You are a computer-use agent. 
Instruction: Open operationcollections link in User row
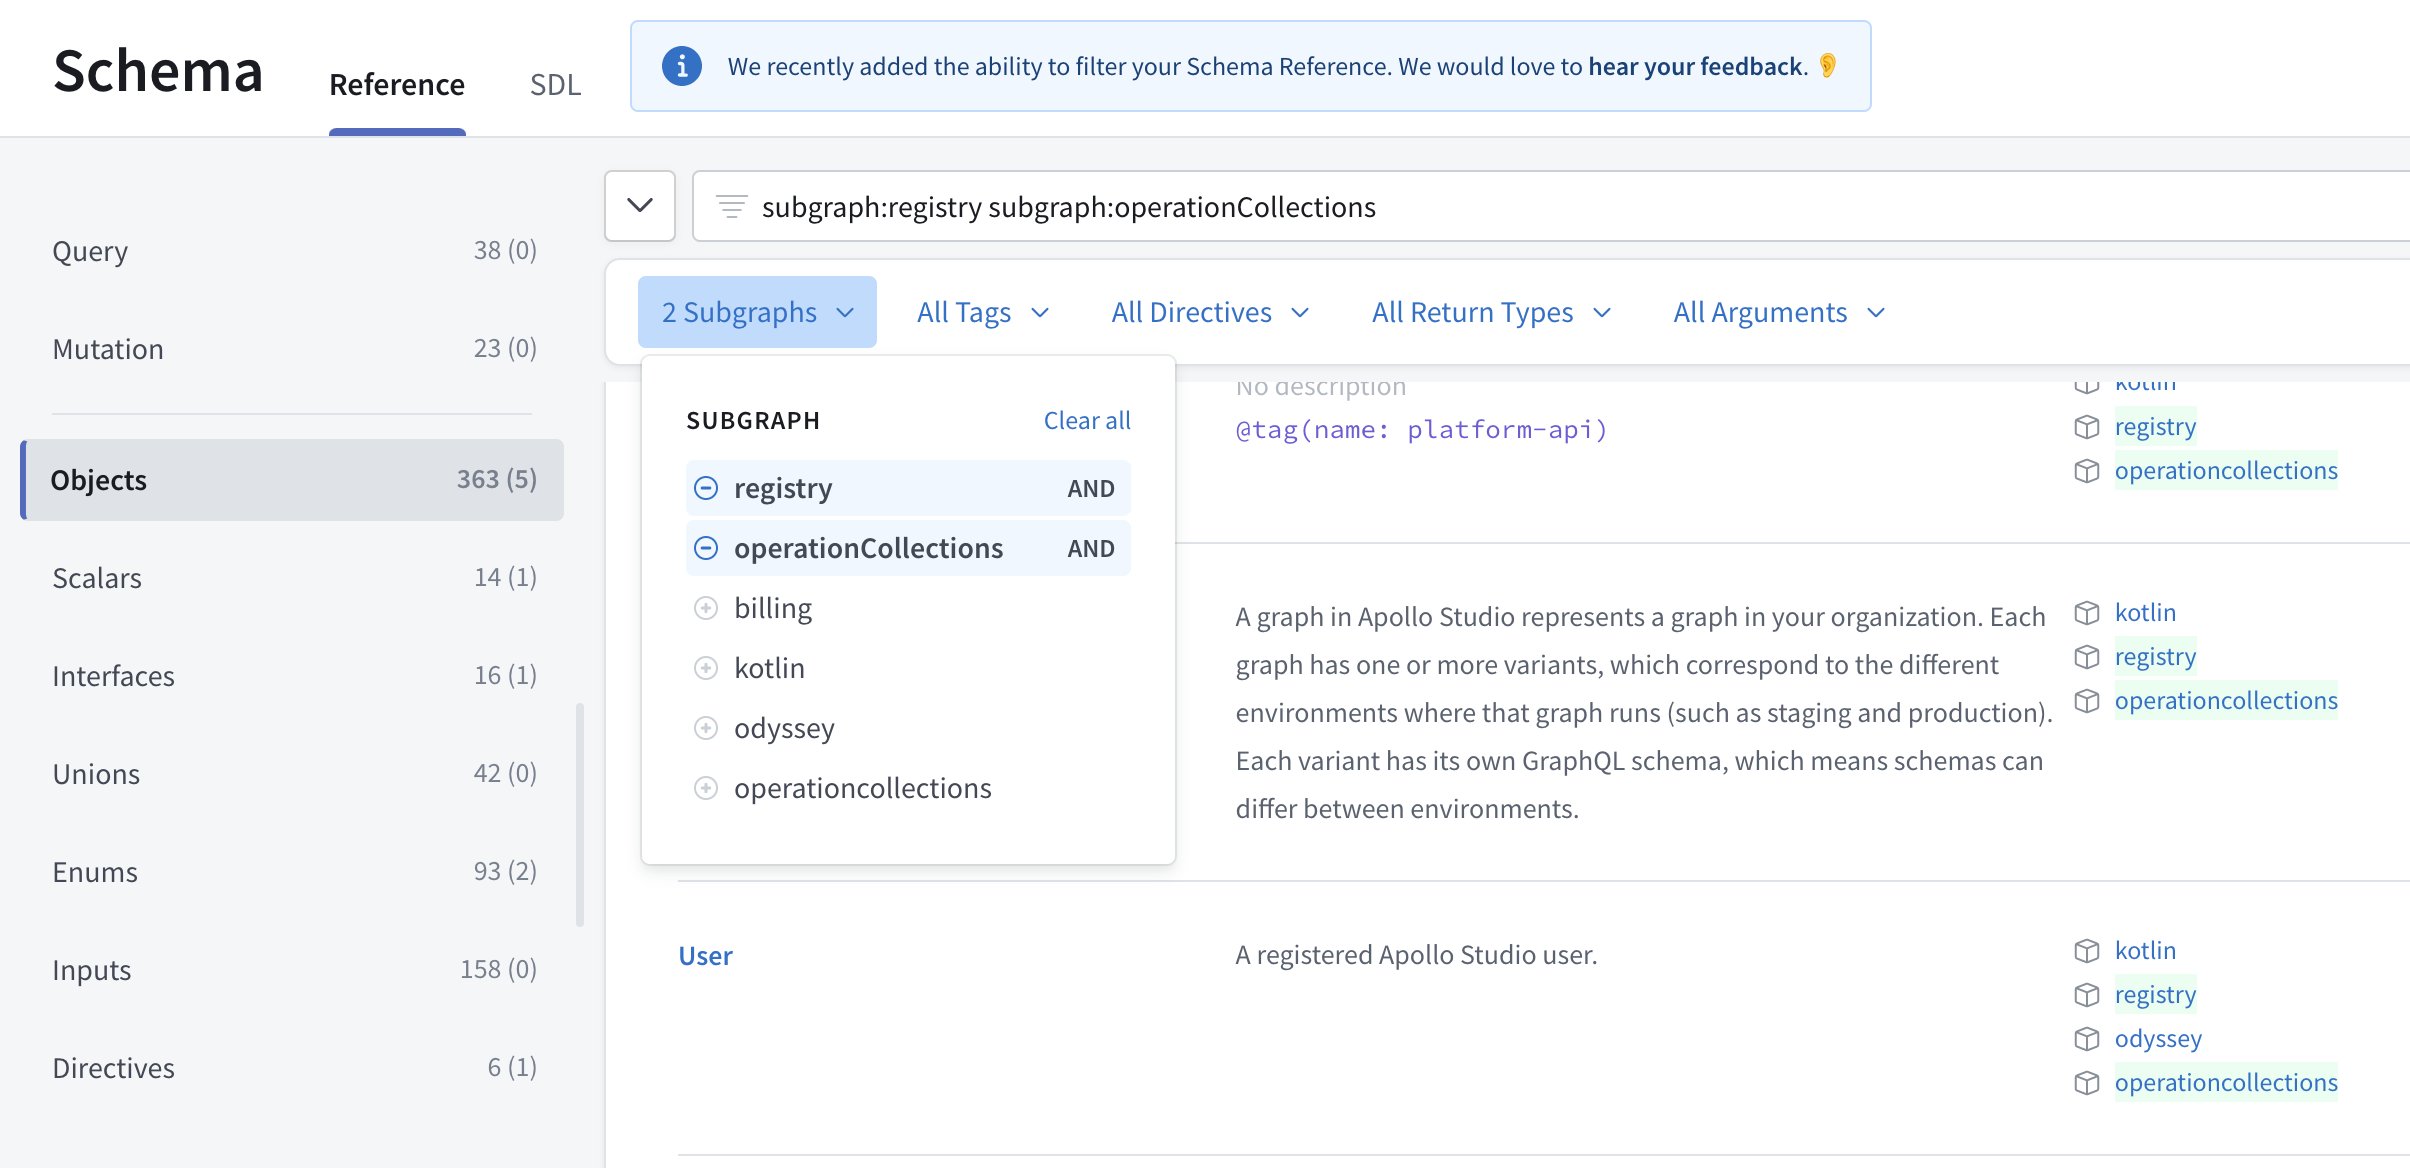pos(2226,1083)
